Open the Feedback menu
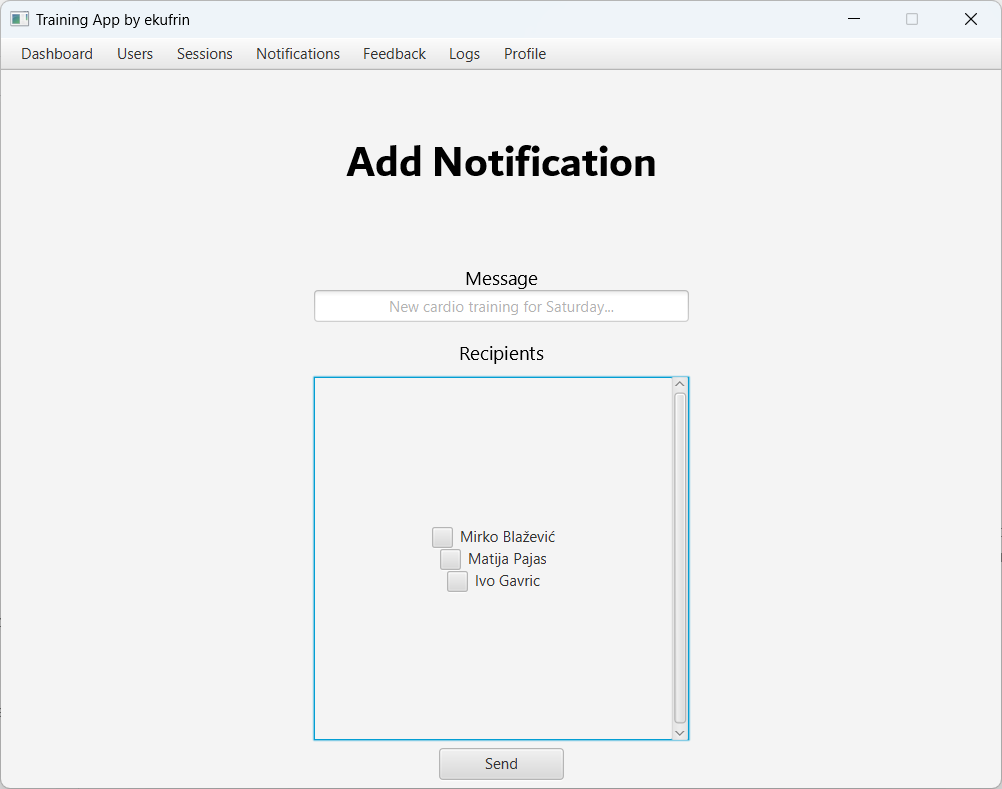 394,54
